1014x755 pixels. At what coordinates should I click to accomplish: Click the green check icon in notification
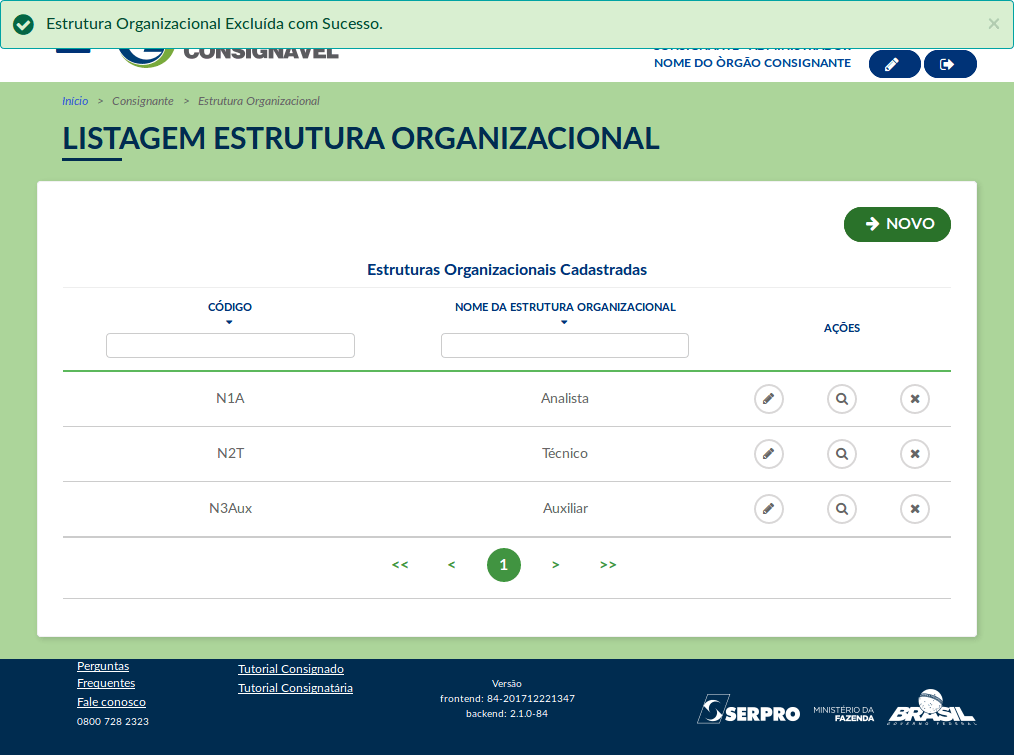(23, 25)
